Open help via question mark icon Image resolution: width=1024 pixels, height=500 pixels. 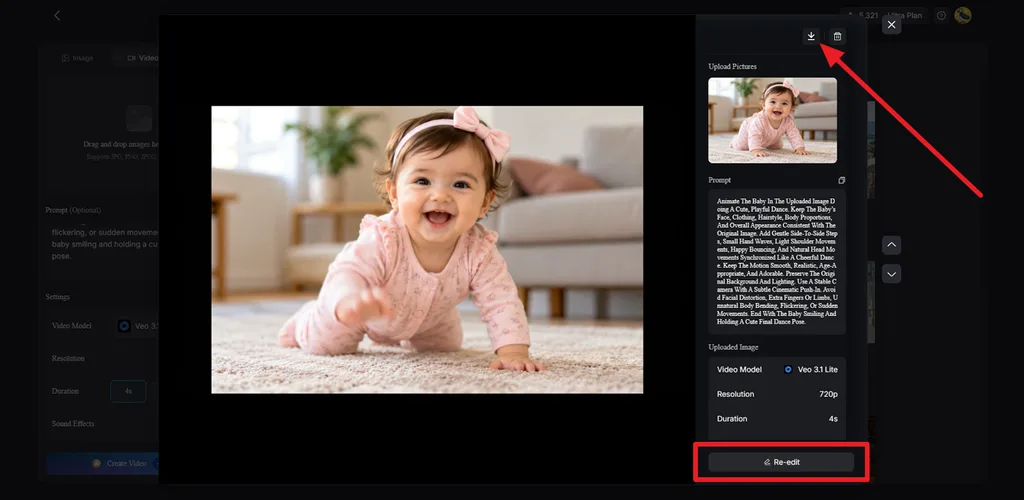click(941, 15)
